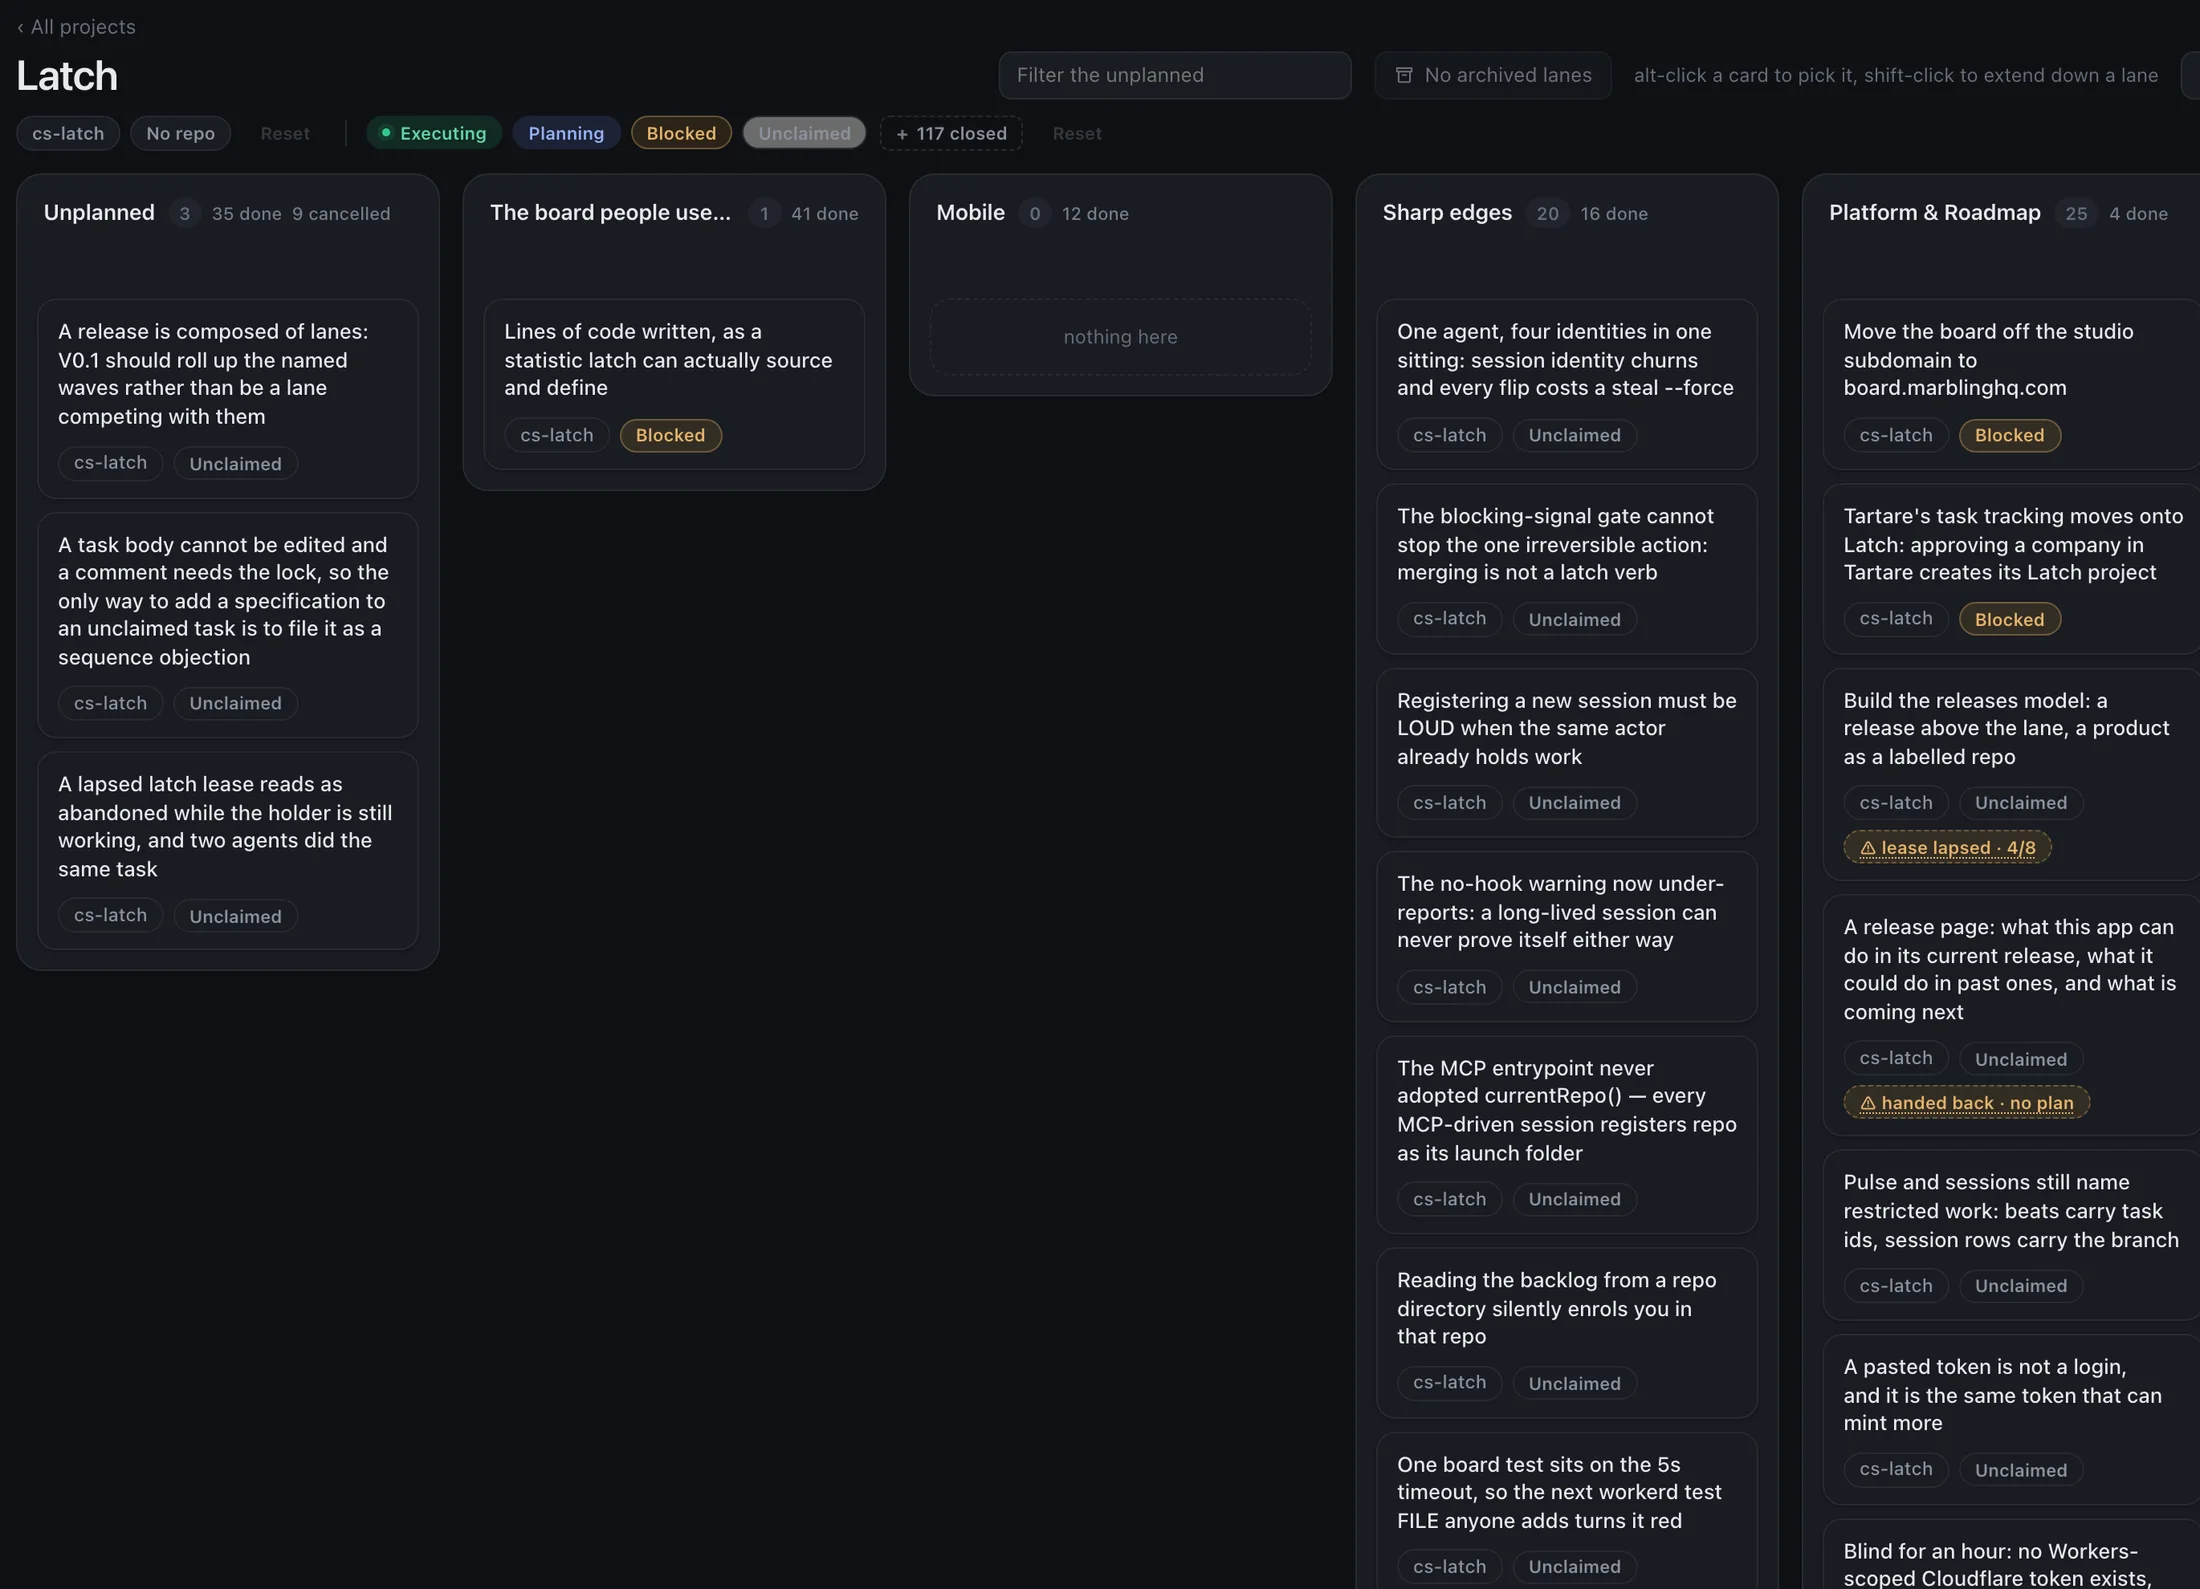Click the 'handed back · no plan' badge
Image resolution: width=2200 pixels, height=1589 pixels.
[x=1966, y=1103]
